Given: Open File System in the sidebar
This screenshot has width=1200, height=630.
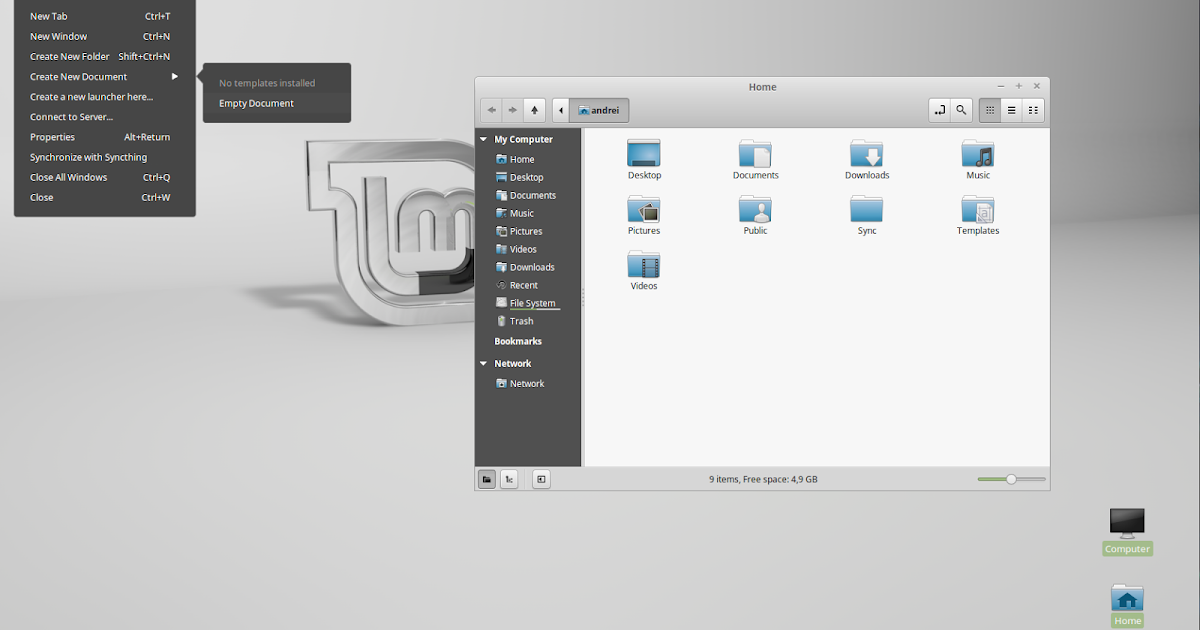Looking at the screenshot, I should tap(528, 303).
